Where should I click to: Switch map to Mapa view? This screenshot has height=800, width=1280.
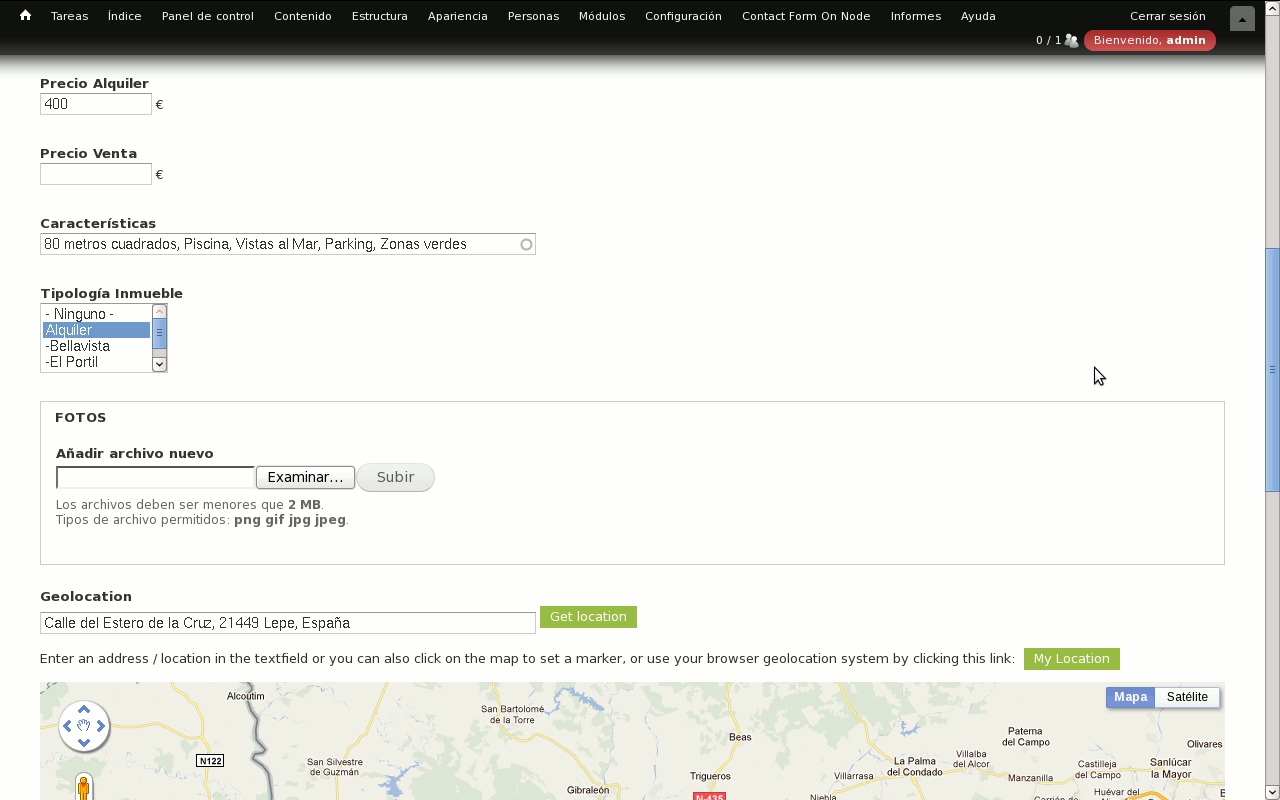[x=1130, y=697]
